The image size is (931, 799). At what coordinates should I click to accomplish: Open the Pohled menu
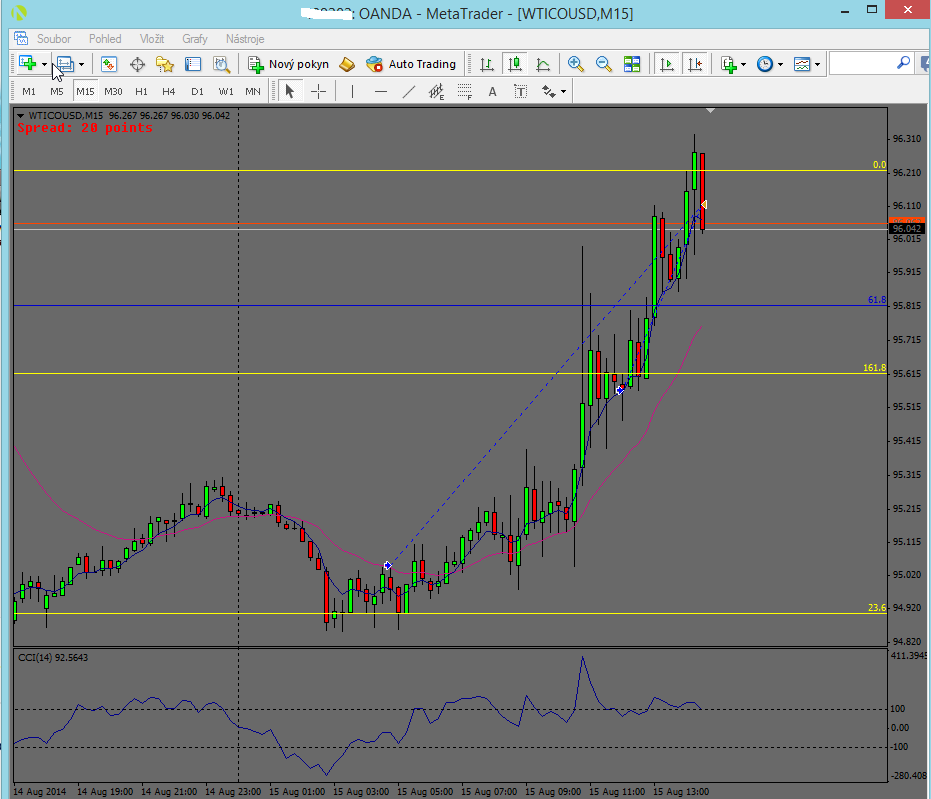tap(105, 39)
